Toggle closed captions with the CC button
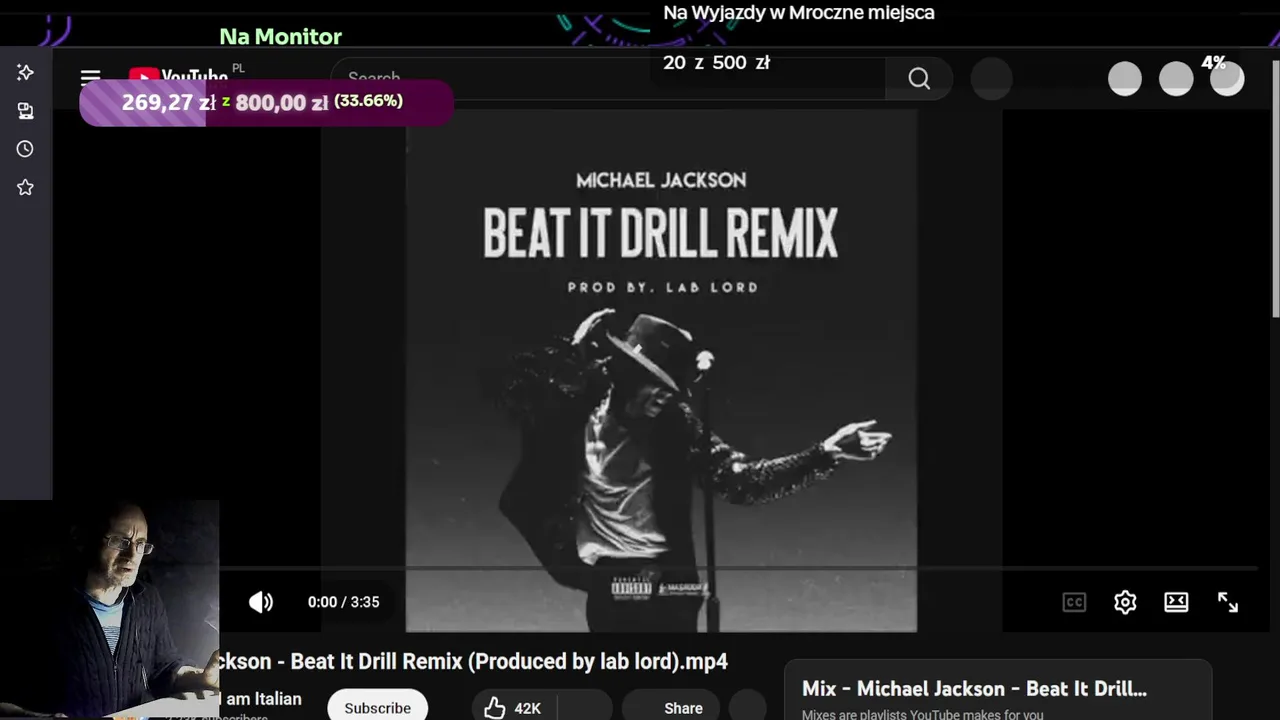Image resolution: width=1280 pixels, height=720 pixels. (1074, 602)
